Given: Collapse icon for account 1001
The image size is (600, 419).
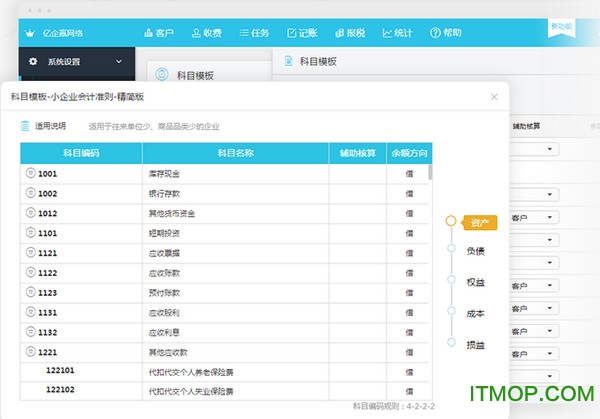Looking at the screenshot, I should (x=31, y=173).
